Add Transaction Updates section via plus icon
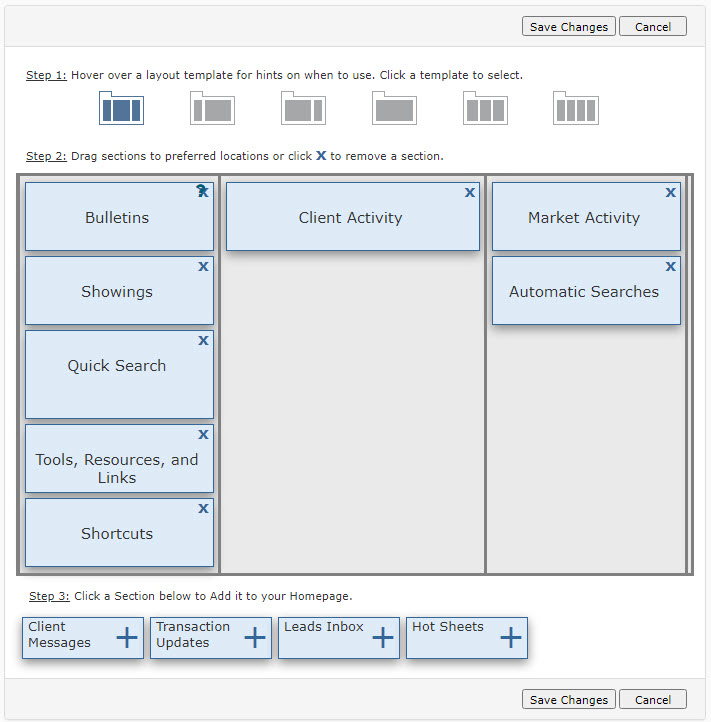The width and height of the screenshot is (711, 722). (x=255, y=637)
